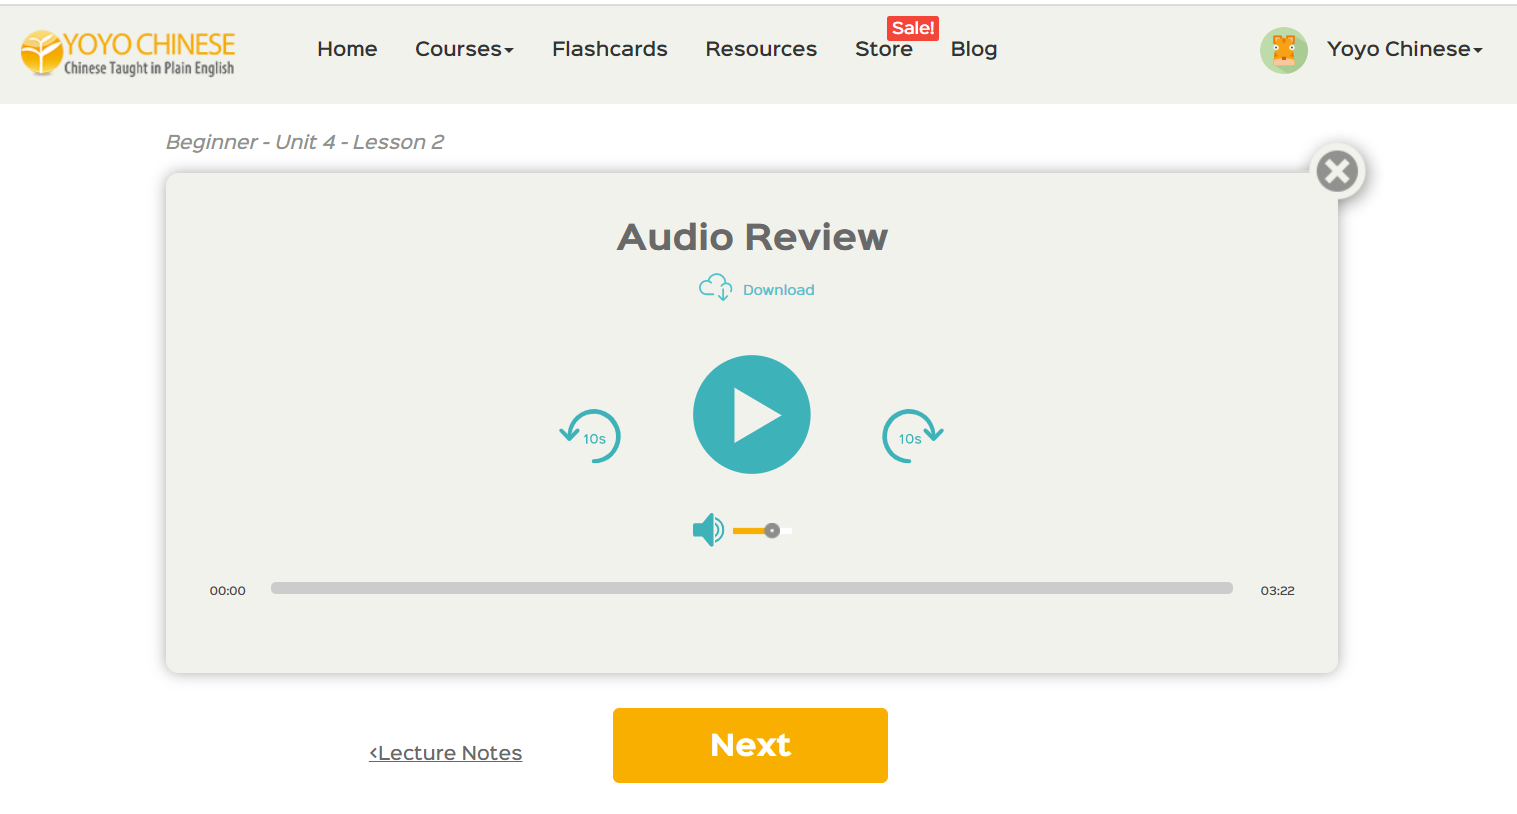The image size is (1517, 814).
Task: Play the Audio Review track
Action: (x=751, y=414)
